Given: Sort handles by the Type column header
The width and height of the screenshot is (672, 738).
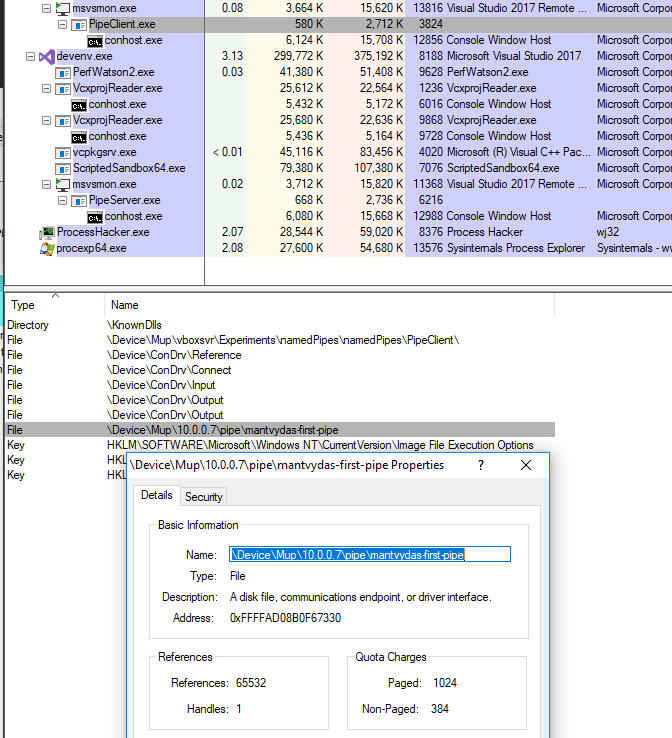Looking at the screenshot, I should click(22, 305).
